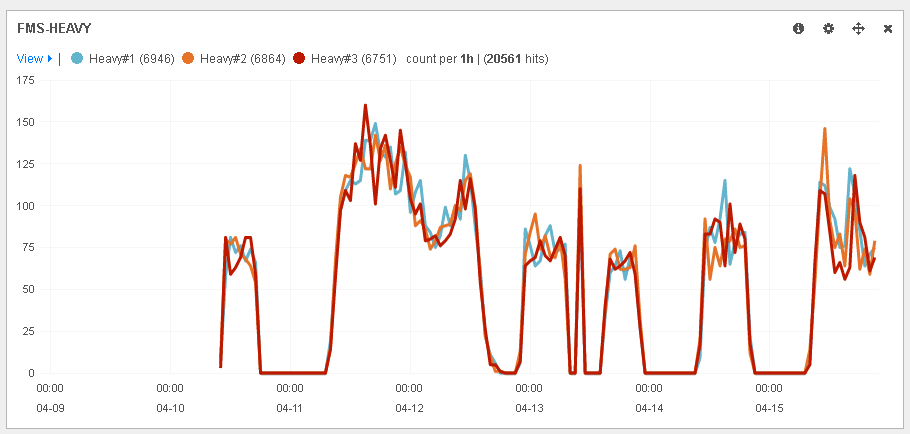910x434 pixels.
Task: Click the 04-09 date label on x-axis
Action: click(49, 408)
